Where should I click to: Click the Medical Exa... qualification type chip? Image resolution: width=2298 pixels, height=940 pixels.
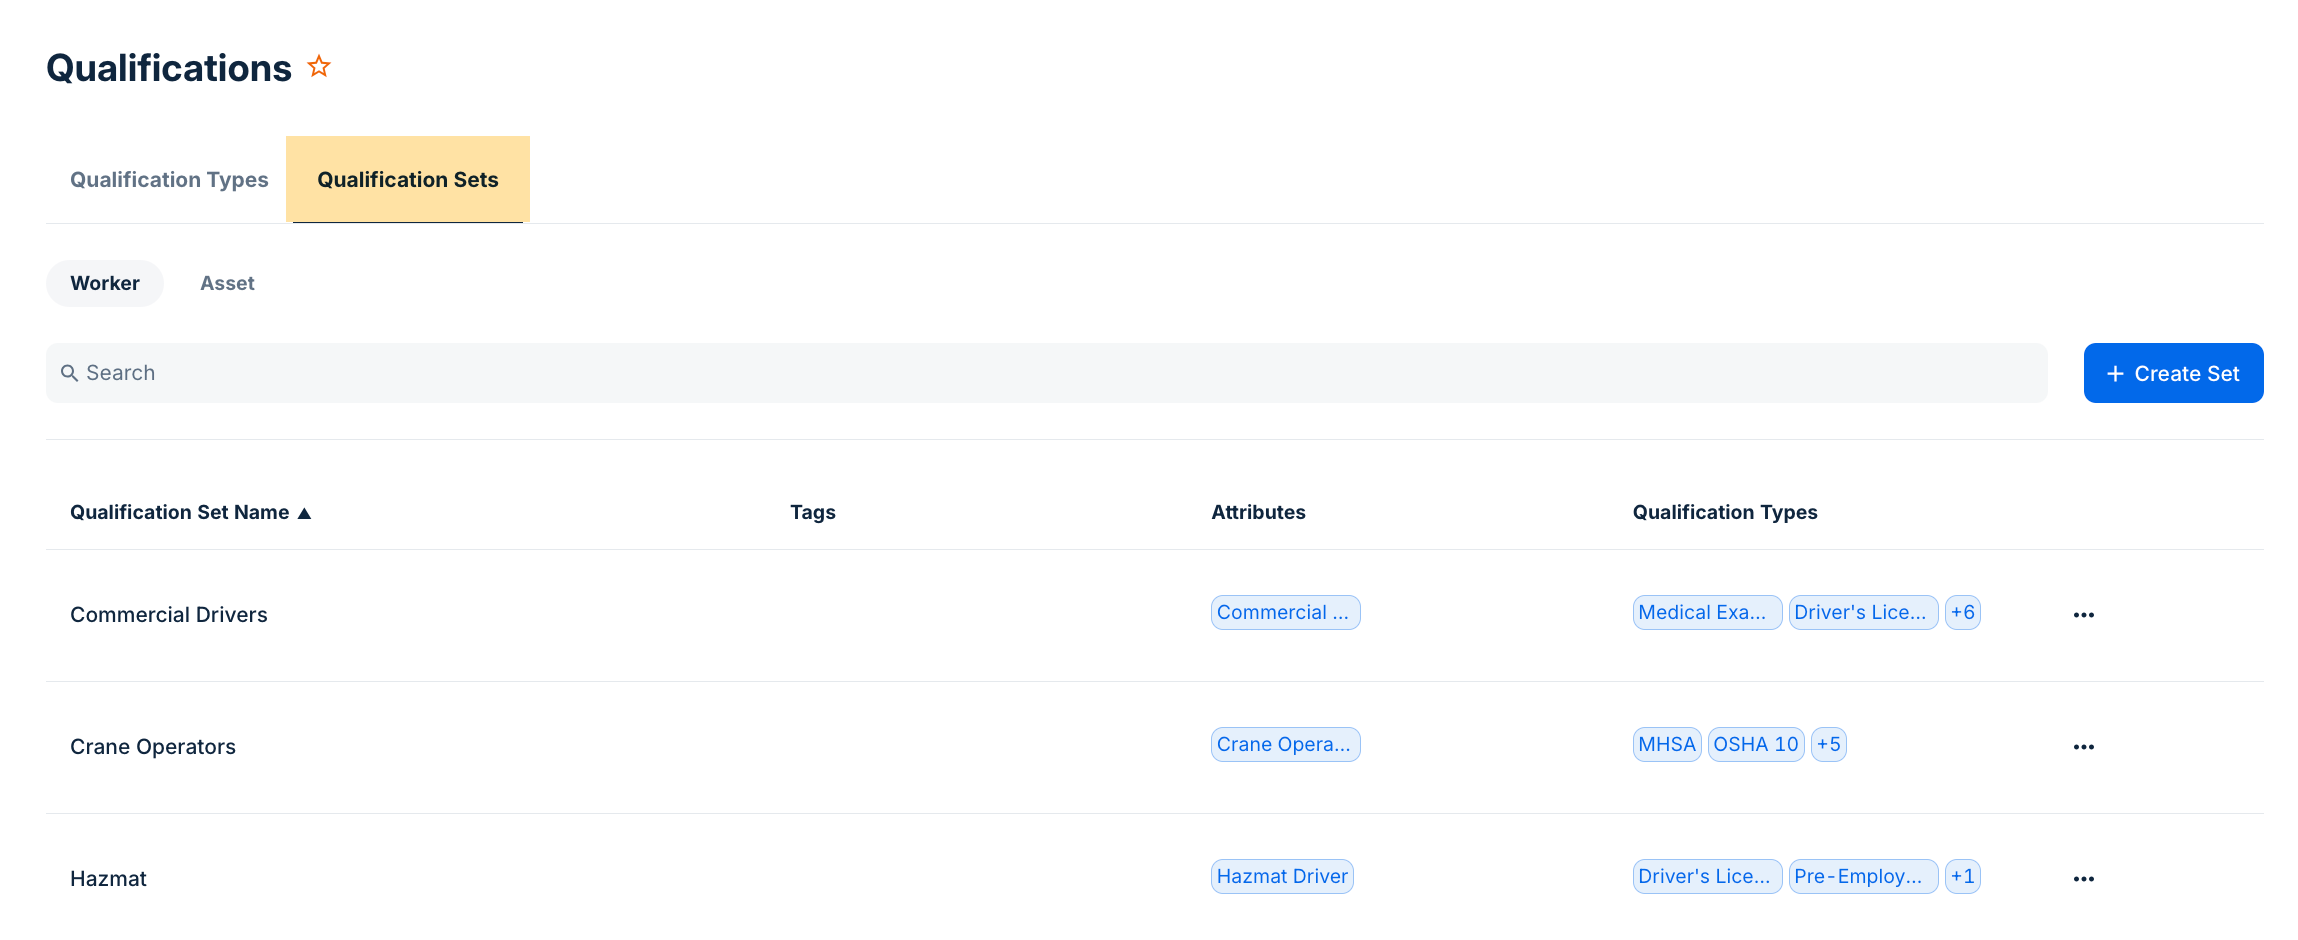[1706, 612]
